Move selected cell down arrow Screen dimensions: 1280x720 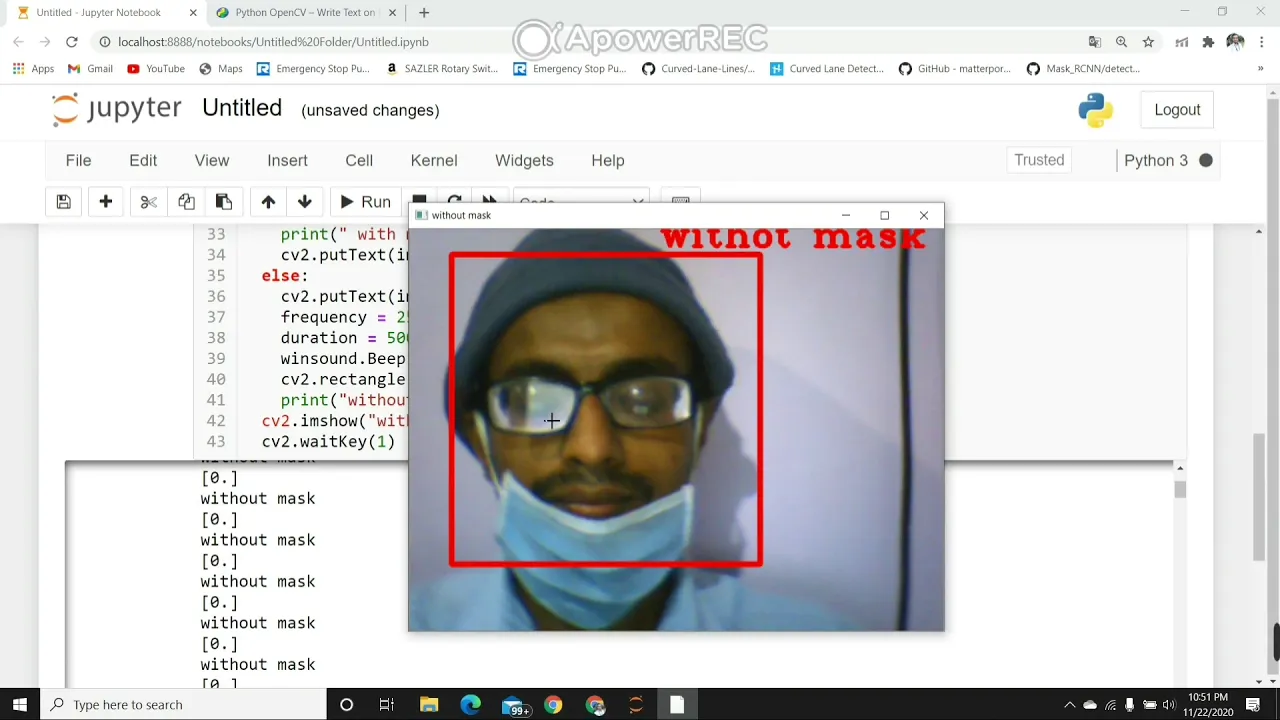305,202
